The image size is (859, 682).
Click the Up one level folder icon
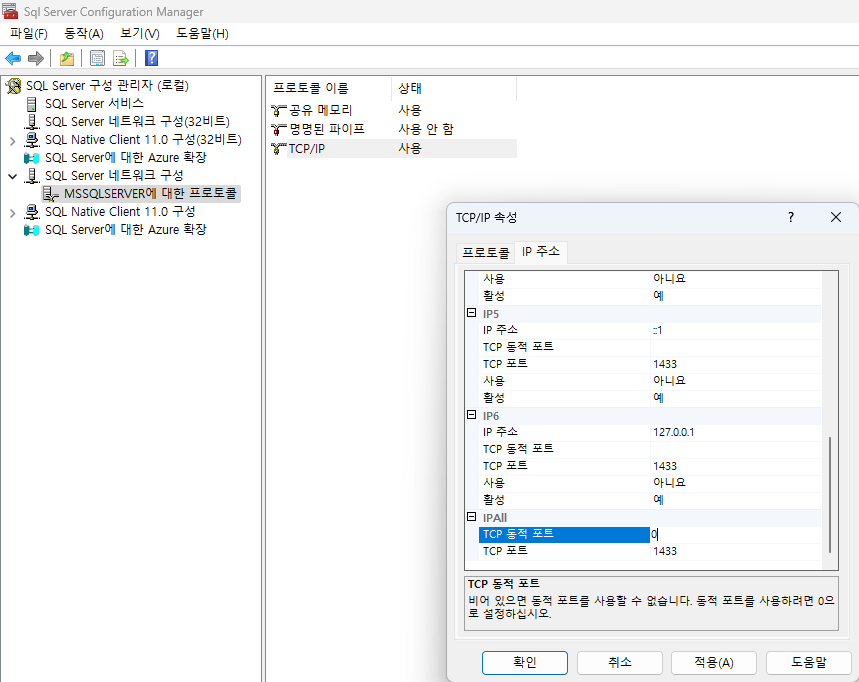(67, 58)
